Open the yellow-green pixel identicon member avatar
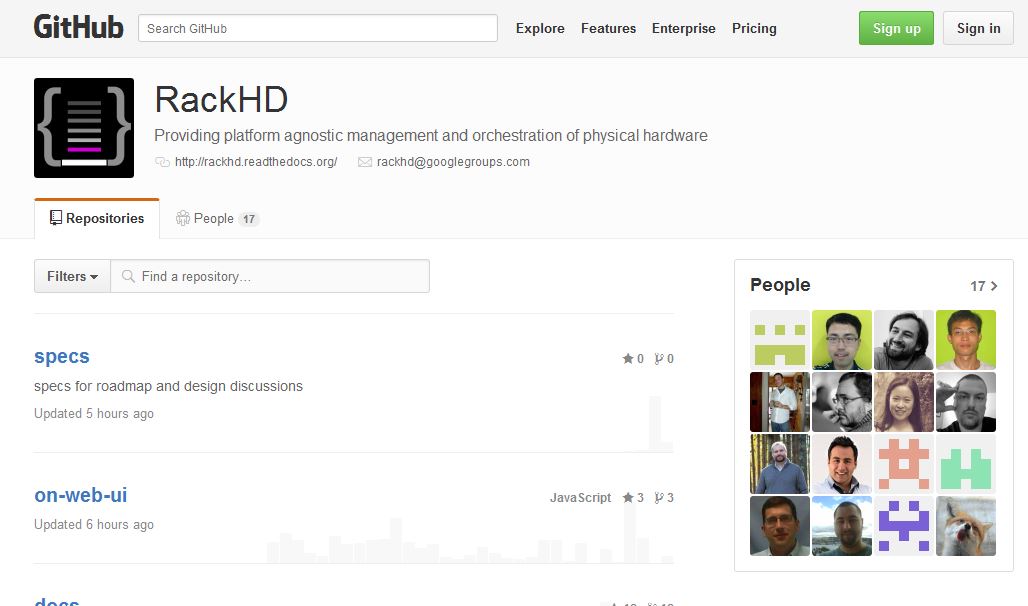The height and width of the screenshot is (606, 1028). point(780,340)
